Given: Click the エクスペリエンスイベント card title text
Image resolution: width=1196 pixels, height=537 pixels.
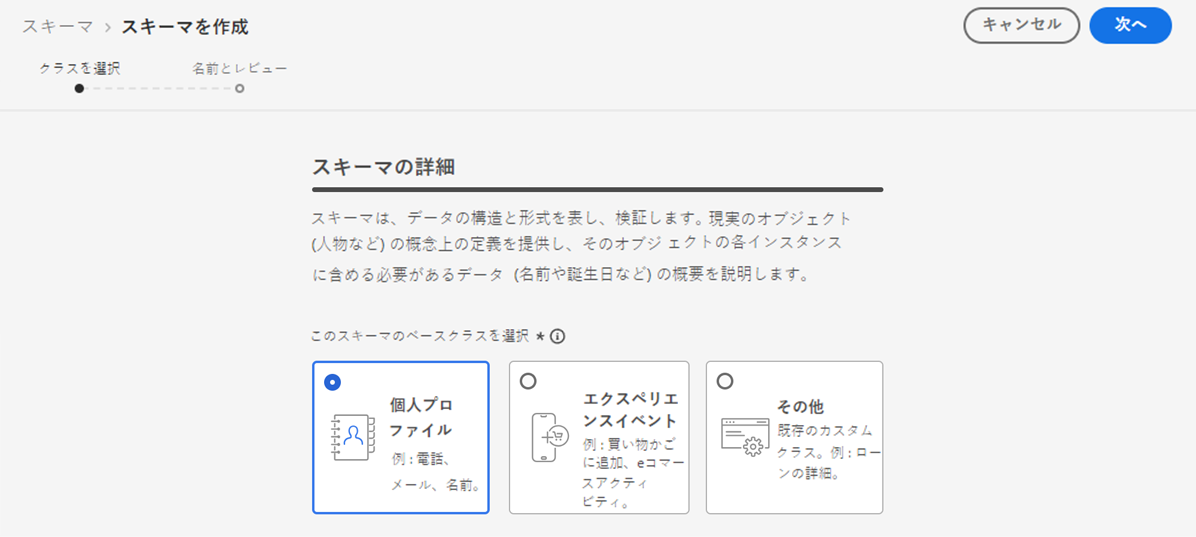Looking at the screenshot, I should click(x=629, y=408).
